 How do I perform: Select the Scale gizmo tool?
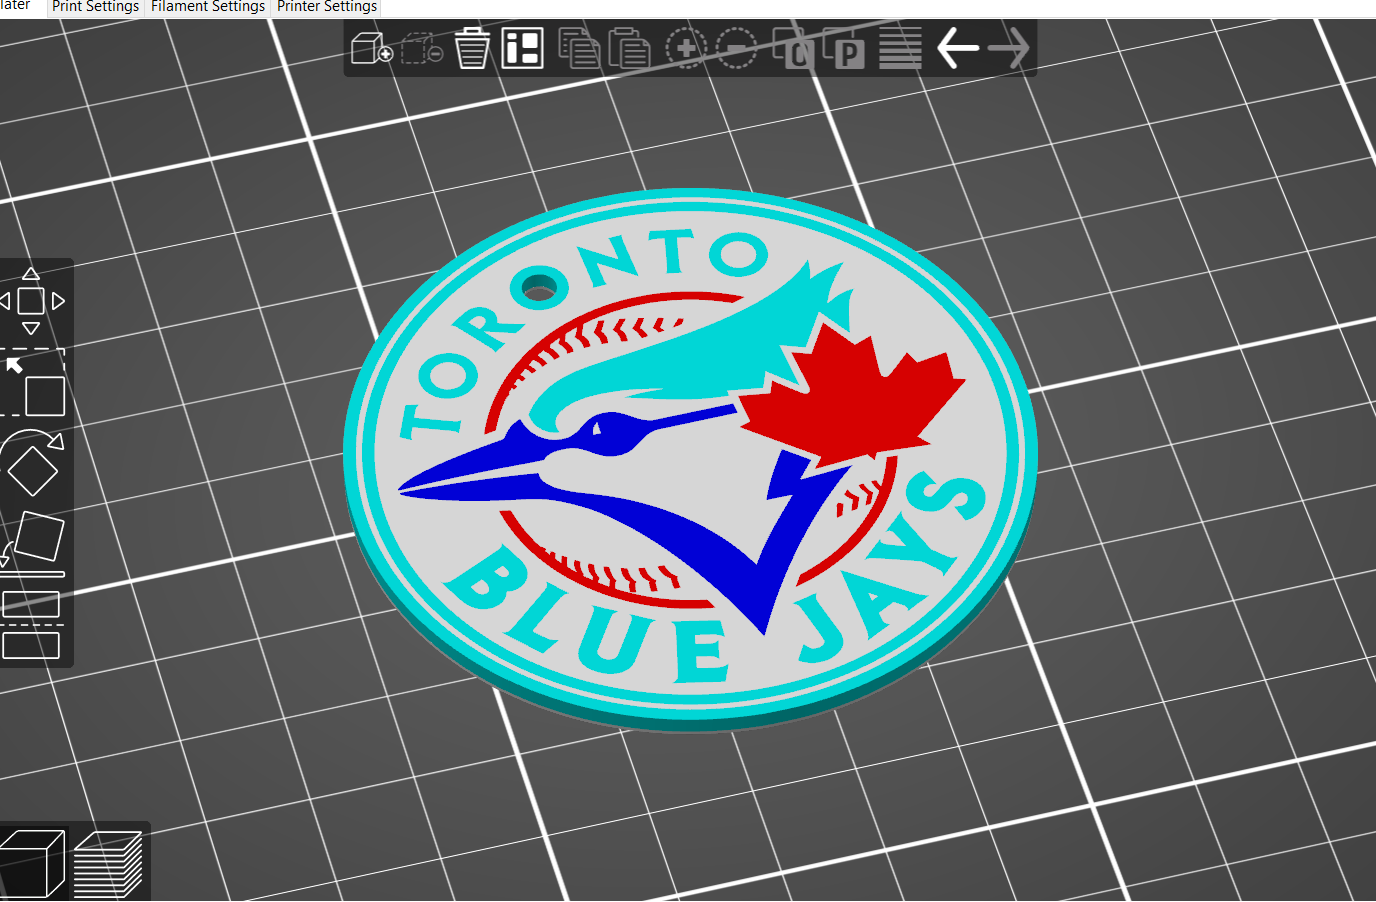pos(34,383)
